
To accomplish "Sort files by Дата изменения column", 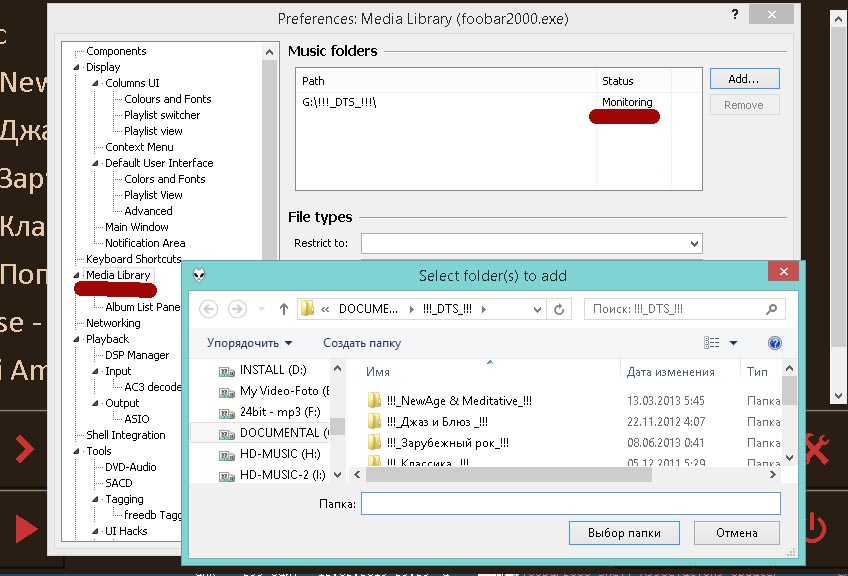I will [x=680, y=372].
